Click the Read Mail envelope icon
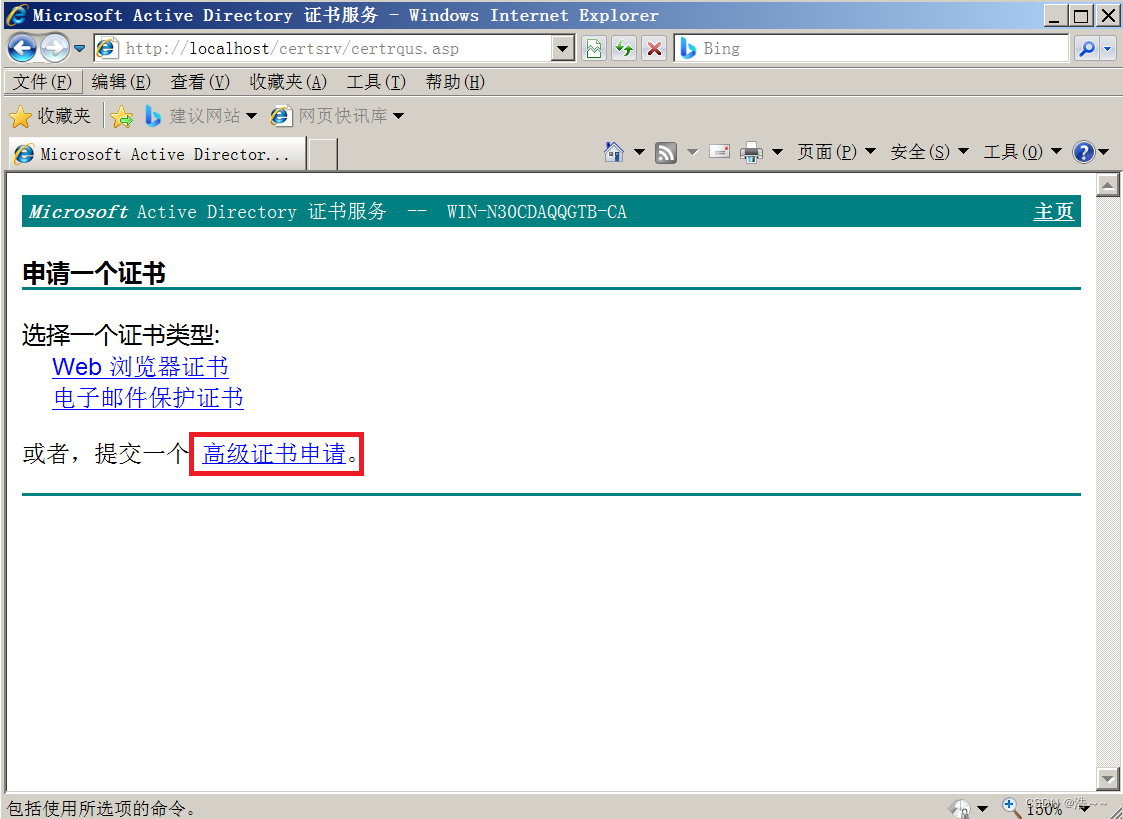 [x=719, y=152]
